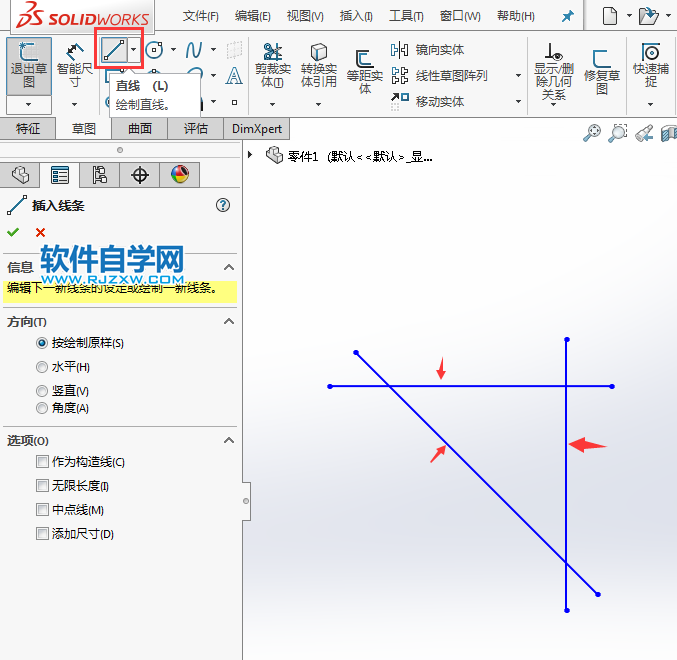The image size is (677, 660).
Task: Open the Spline tool dropdown arrow
Action: [x=213, y=50]
